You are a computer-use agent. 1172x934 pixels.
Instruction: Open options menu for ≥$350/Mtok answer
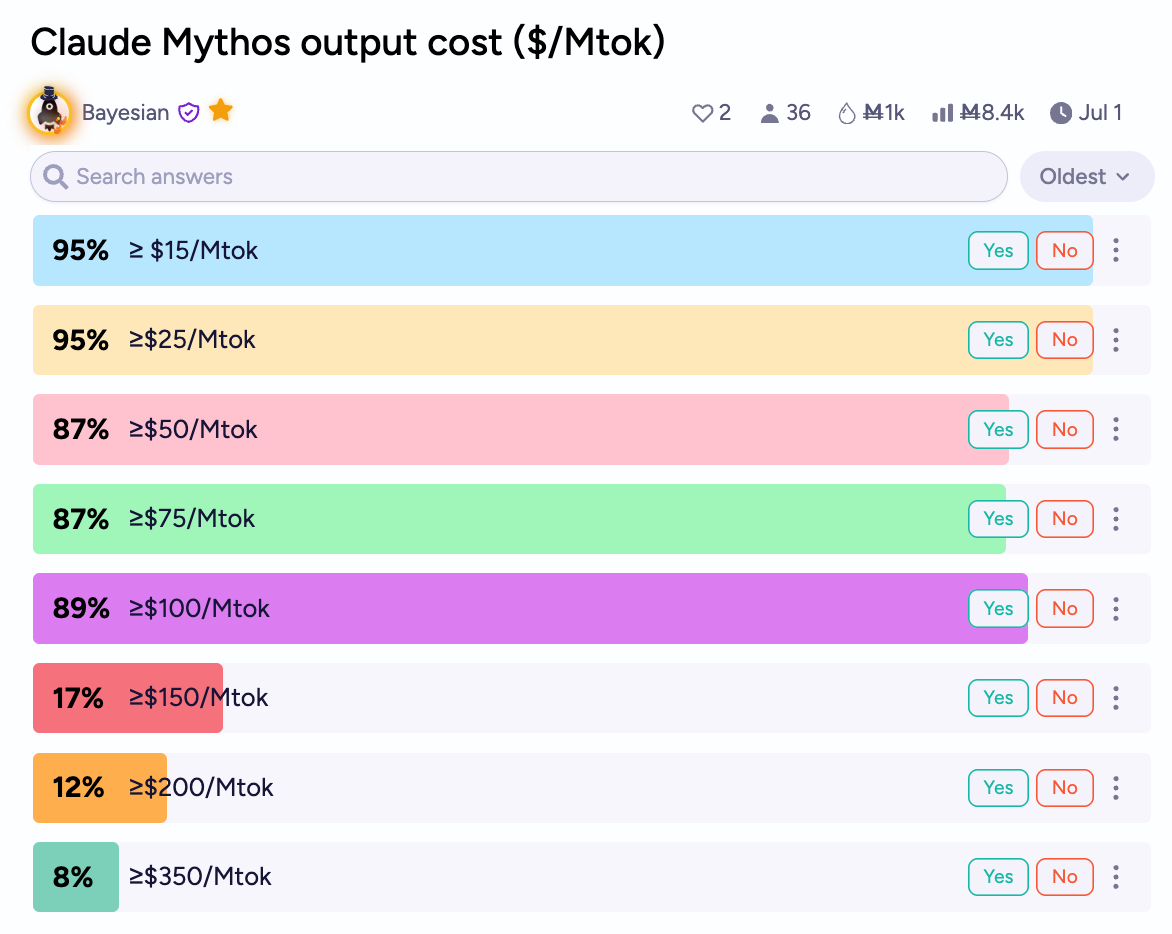(1115, 876)
